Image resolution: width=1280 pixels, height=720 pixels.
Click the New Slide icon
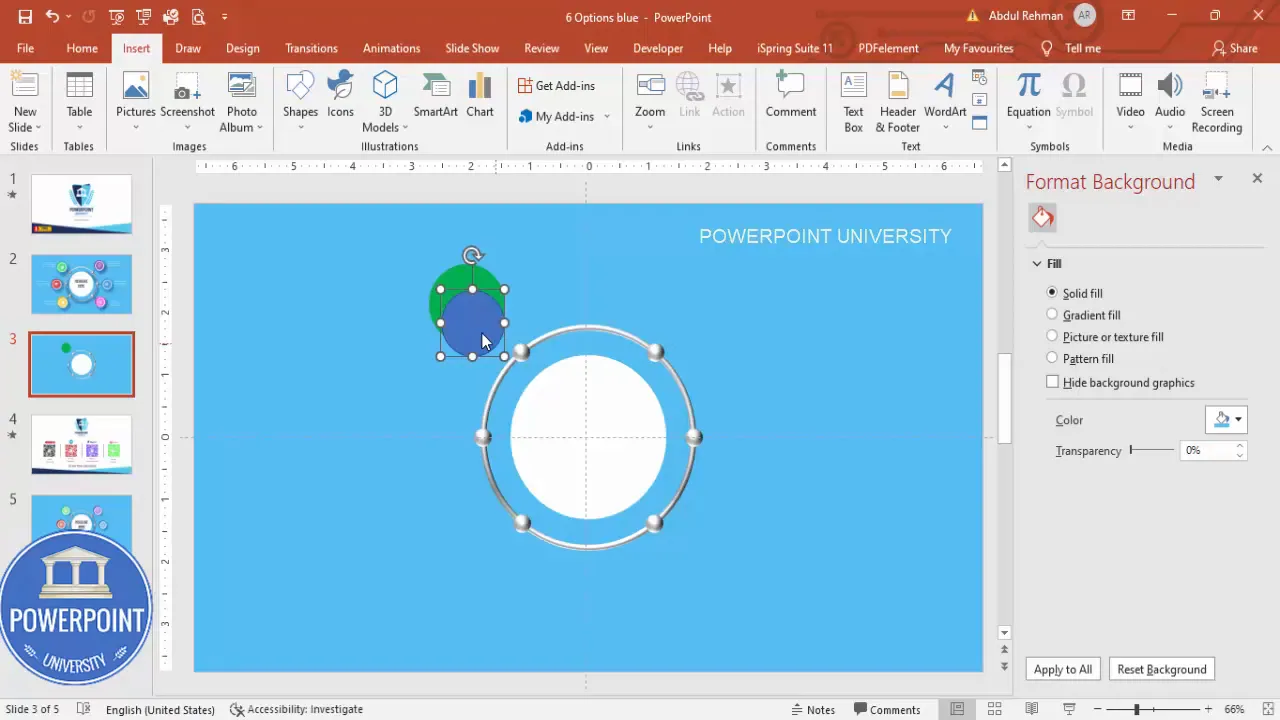(25, 86)
